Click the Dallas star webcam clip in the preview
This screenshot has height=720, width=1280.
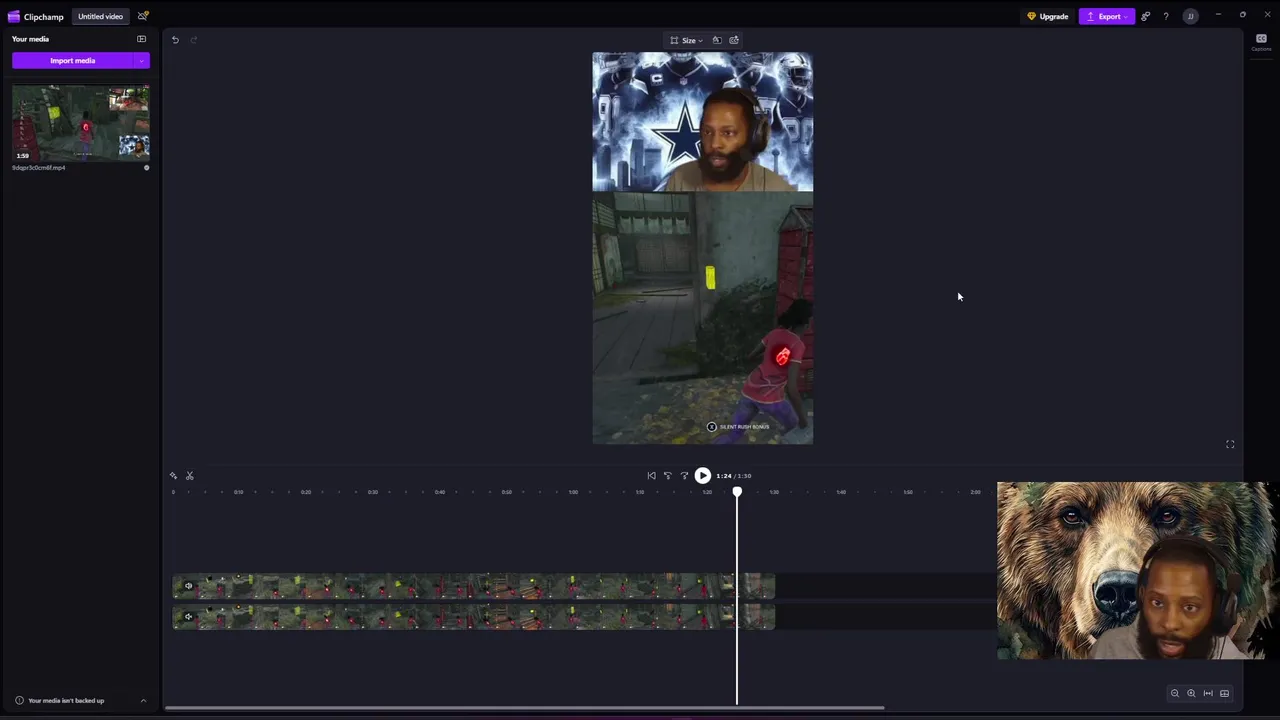702,122
